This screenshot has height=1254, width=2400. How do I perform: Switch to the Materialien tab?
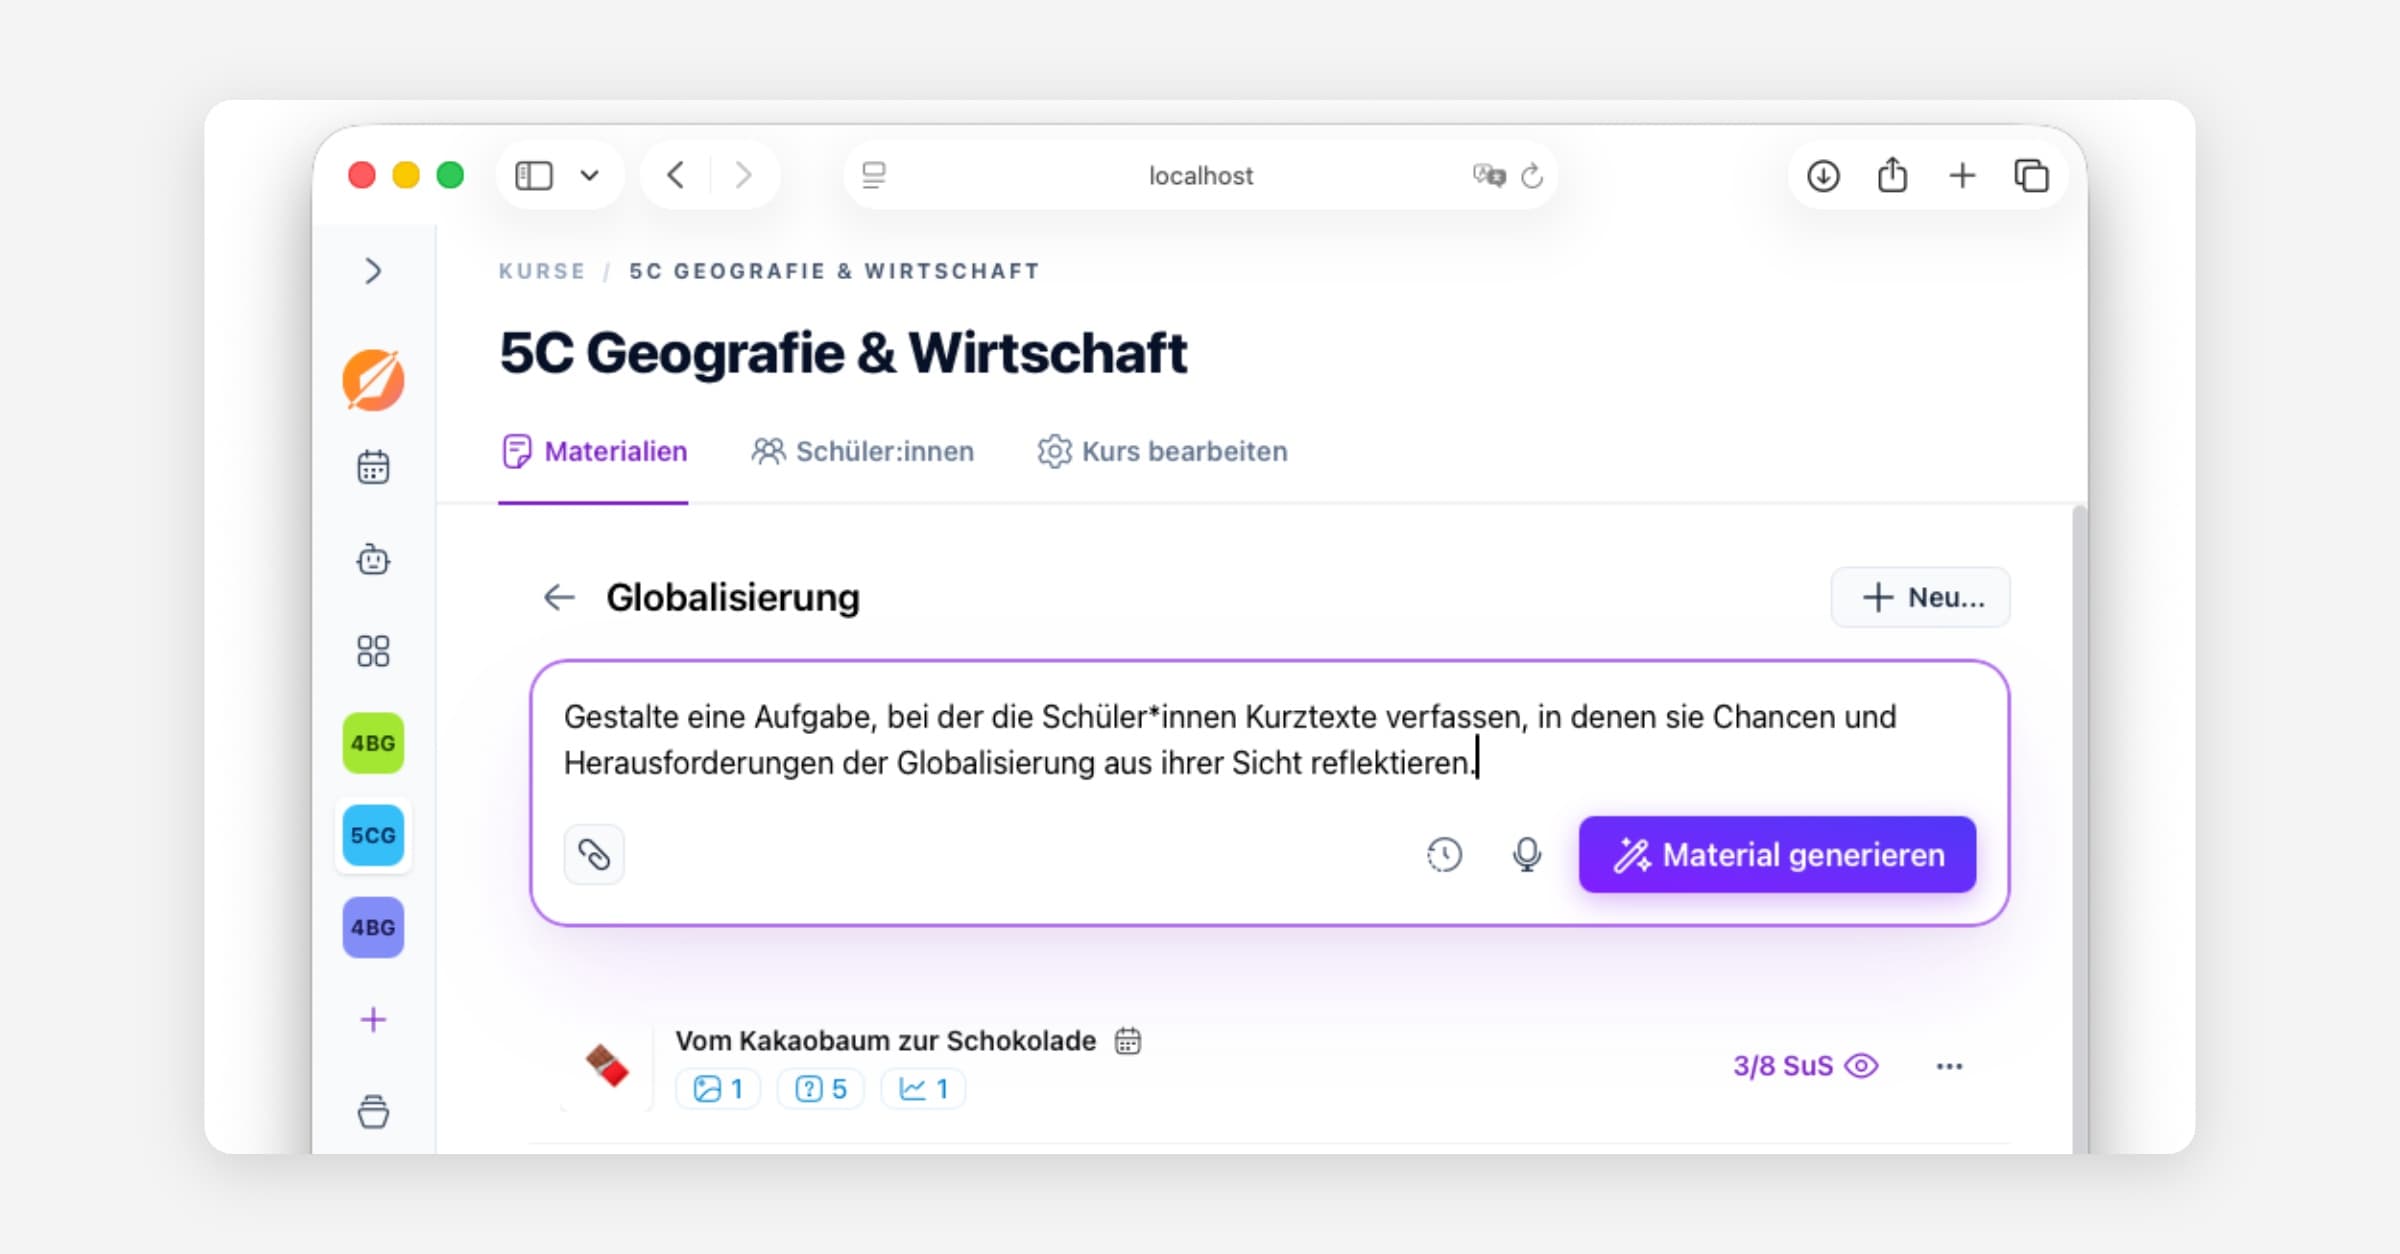click(594, 452)
